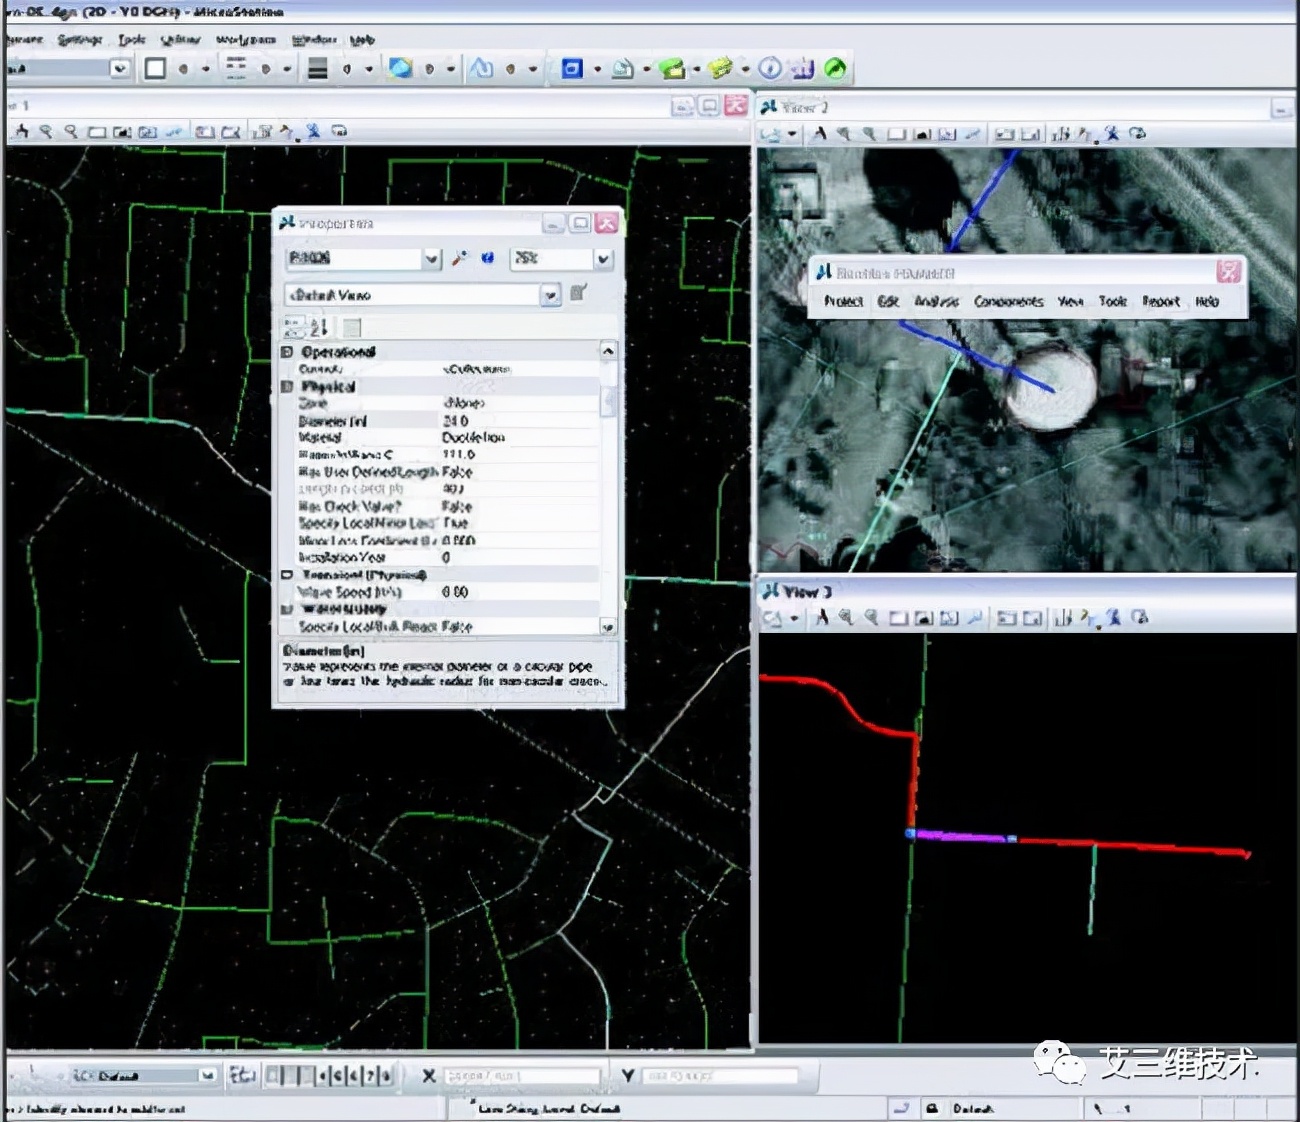
Task: Open the element selector dropdown in Properties
Action: pyautogui.click(x=431, y=259)
